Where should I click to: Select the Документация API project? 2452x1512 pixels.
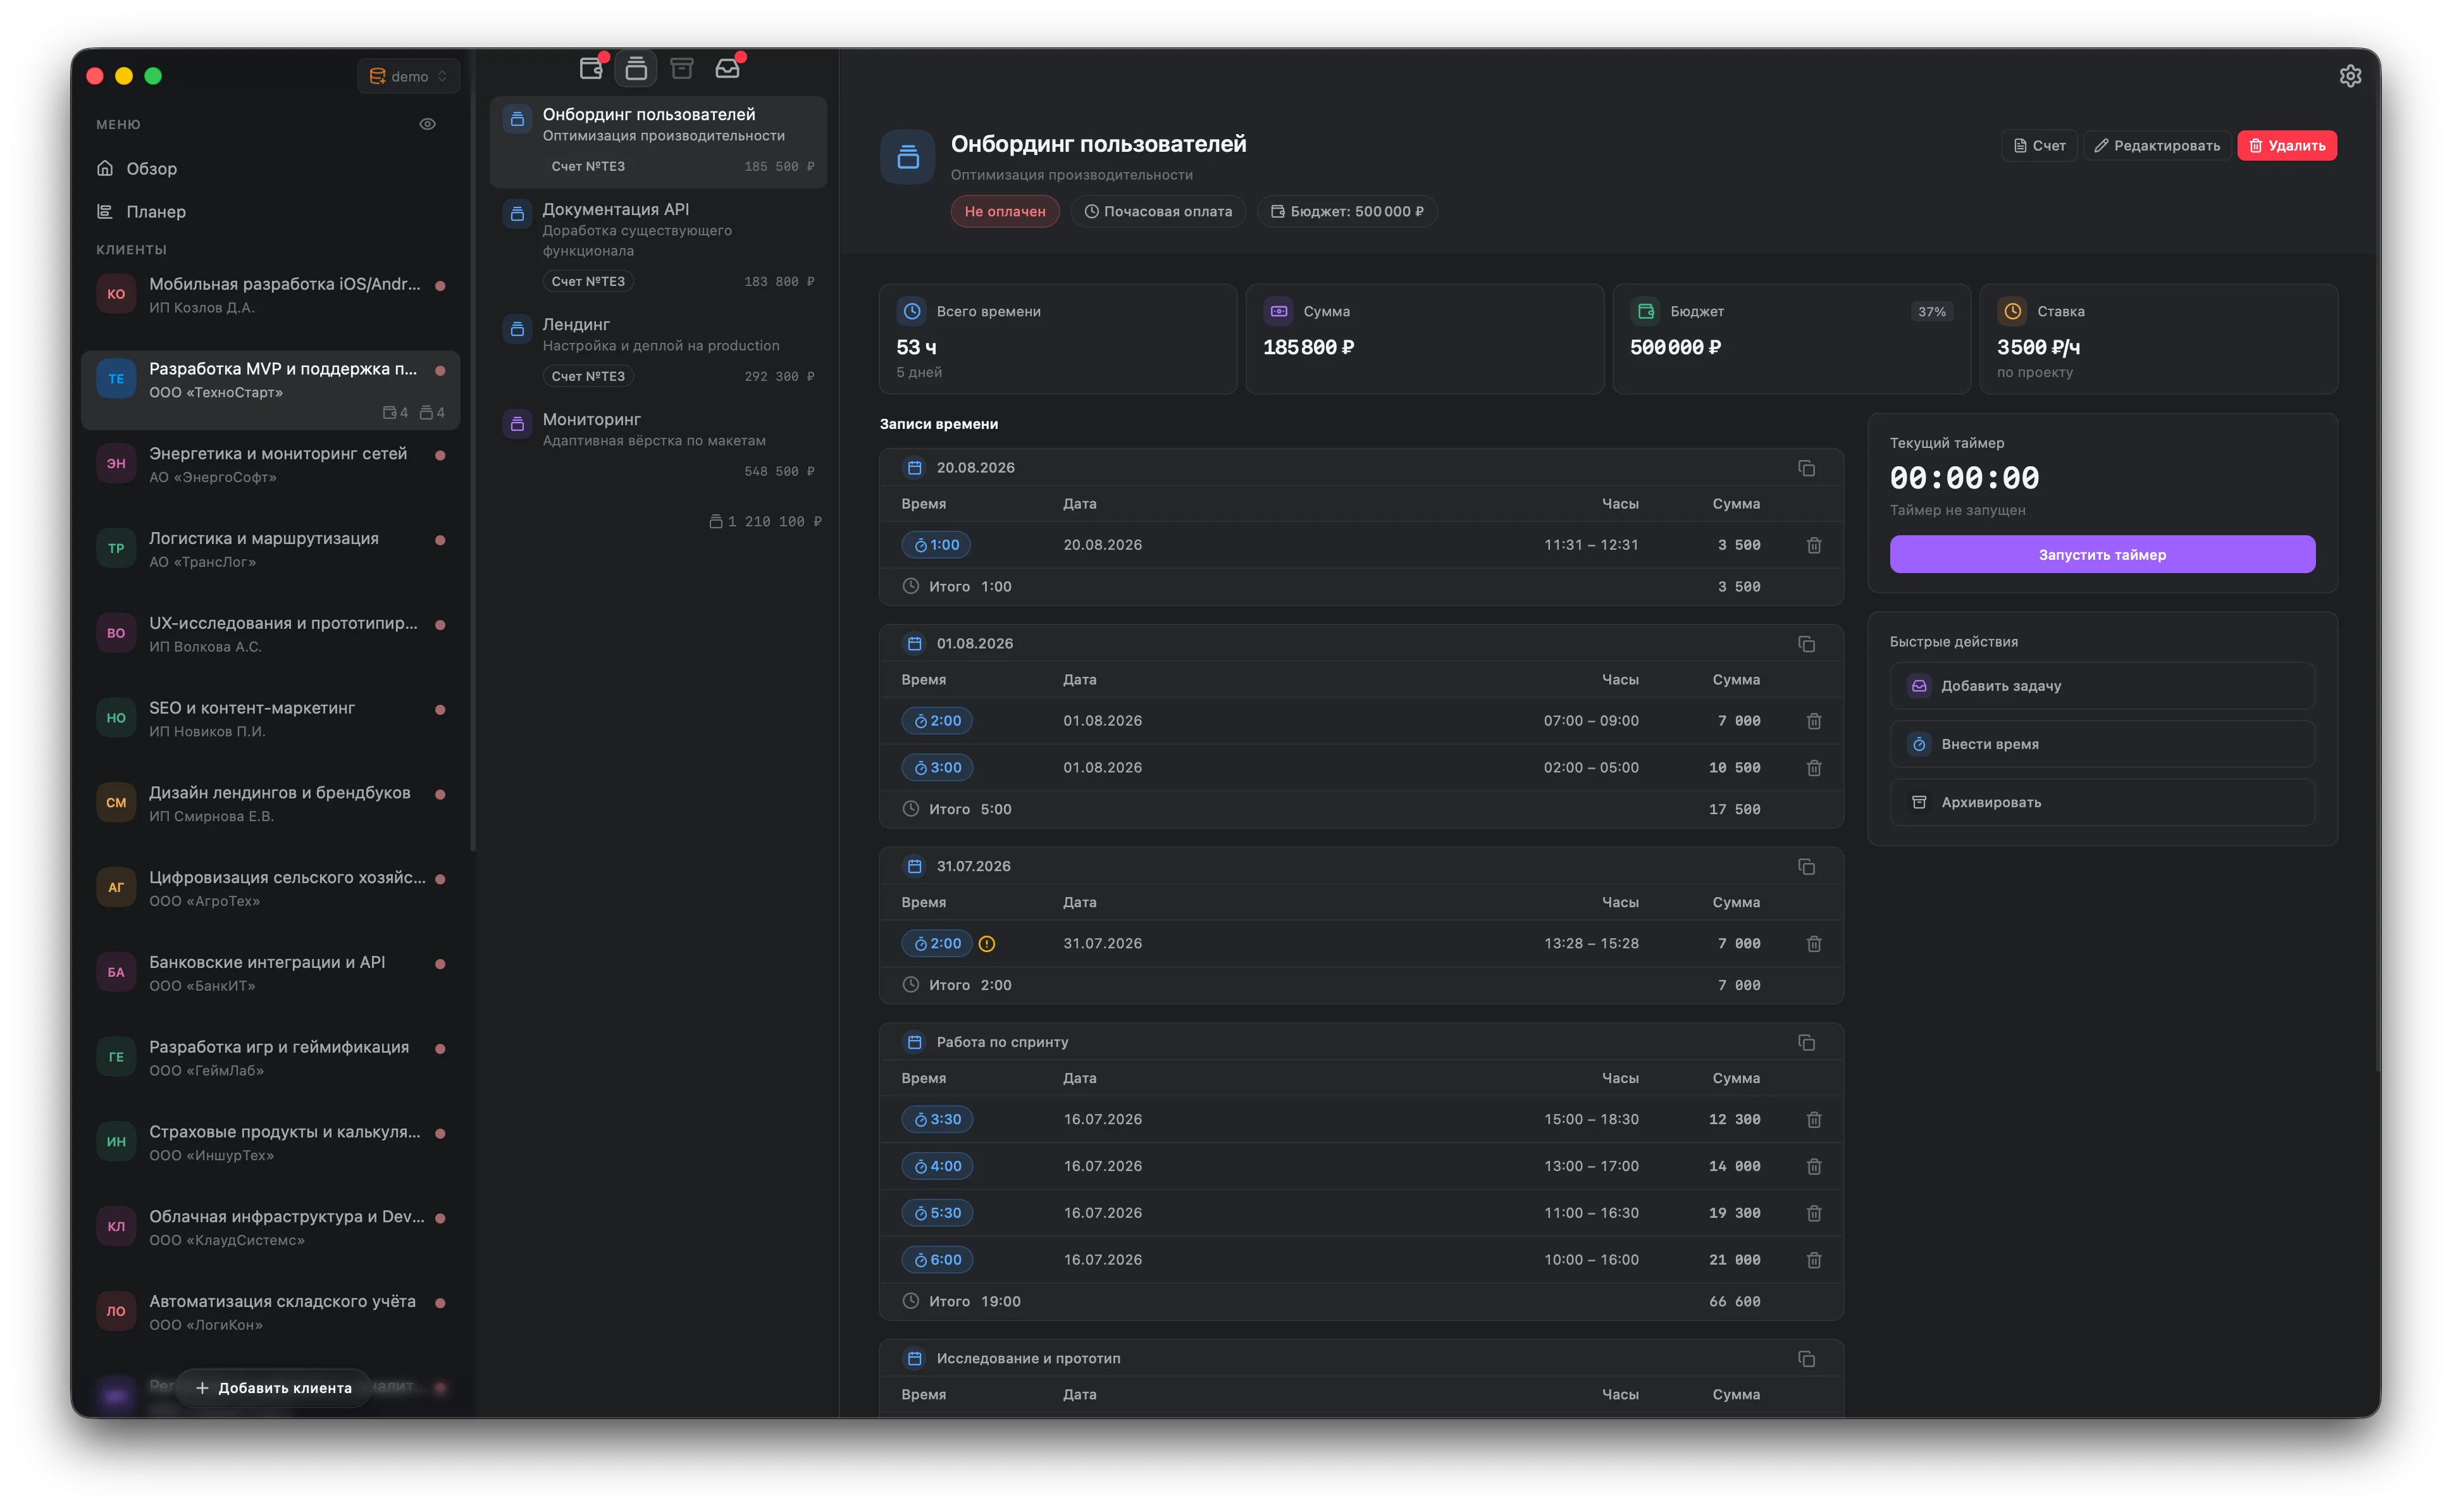point(658,245)
